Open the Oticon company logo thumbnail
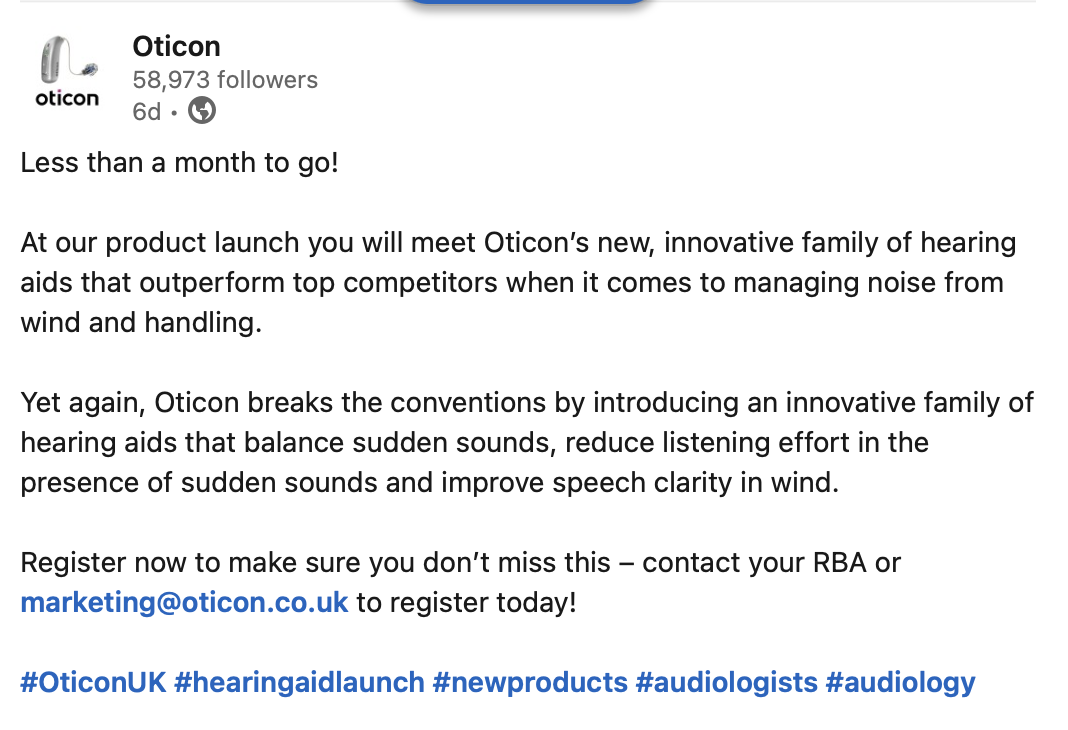The height and width of the screenshot is (730, 1068). tap(67, 72)
